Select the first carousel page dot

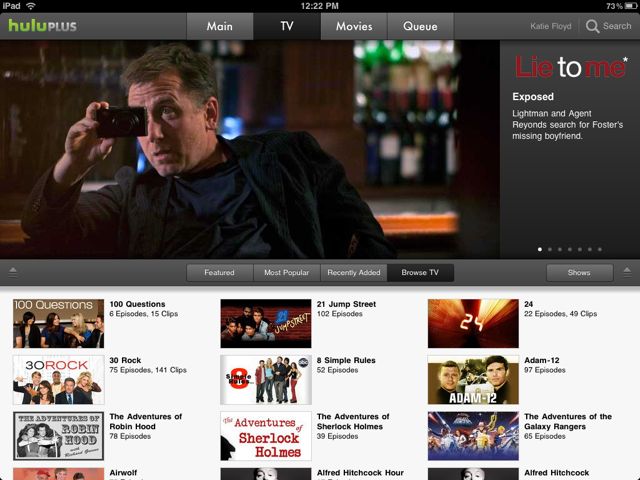[x=540, y=249]
